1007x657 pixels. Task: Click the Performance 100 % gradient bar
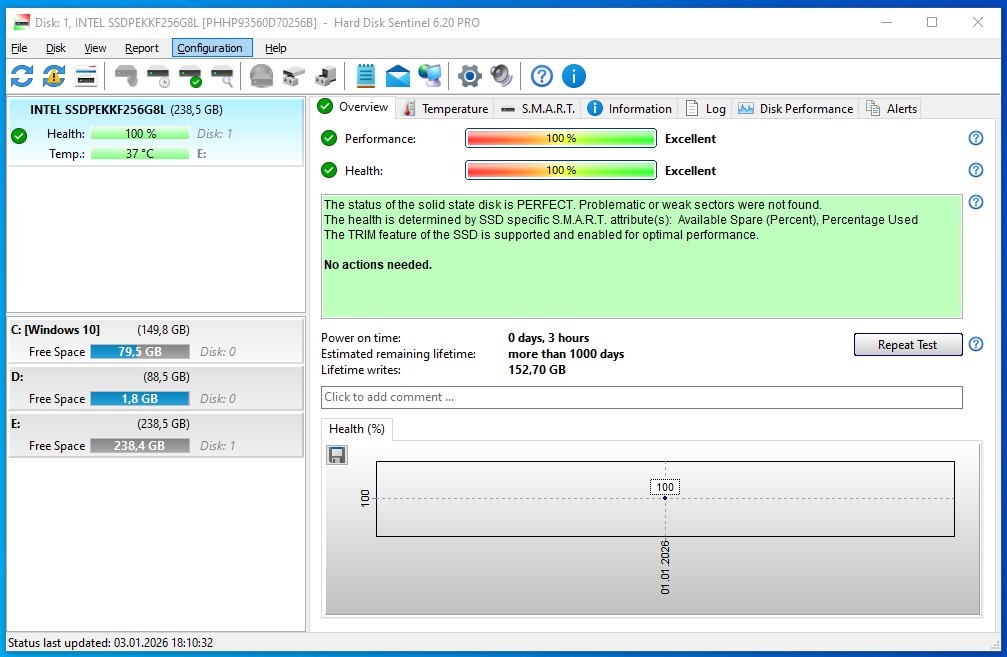tap(561, 138)
